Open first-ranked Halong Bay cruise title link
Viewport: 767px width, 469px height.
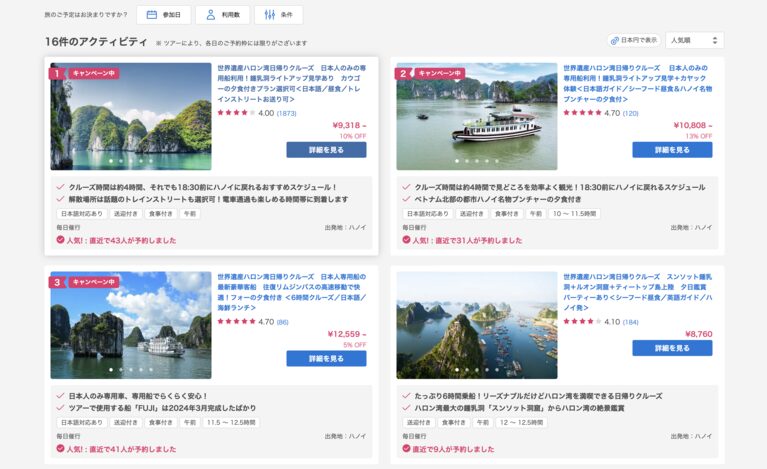[x=290, y=84]
